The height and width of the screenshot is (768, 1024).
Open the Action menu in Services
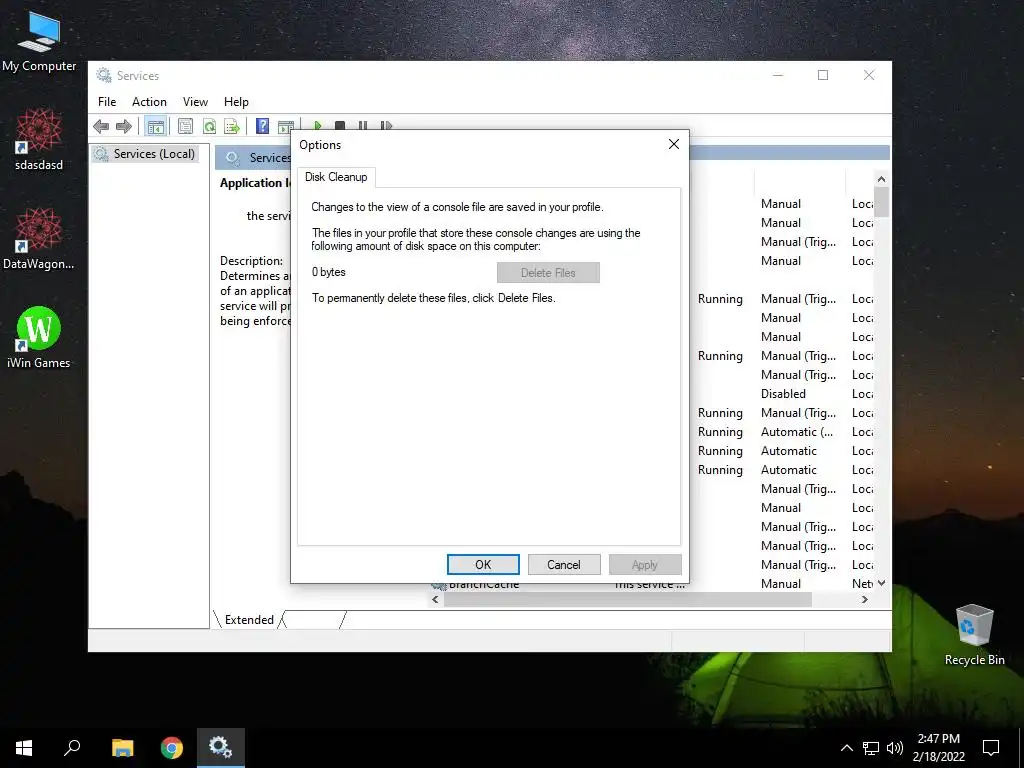[x=149, y=102]
